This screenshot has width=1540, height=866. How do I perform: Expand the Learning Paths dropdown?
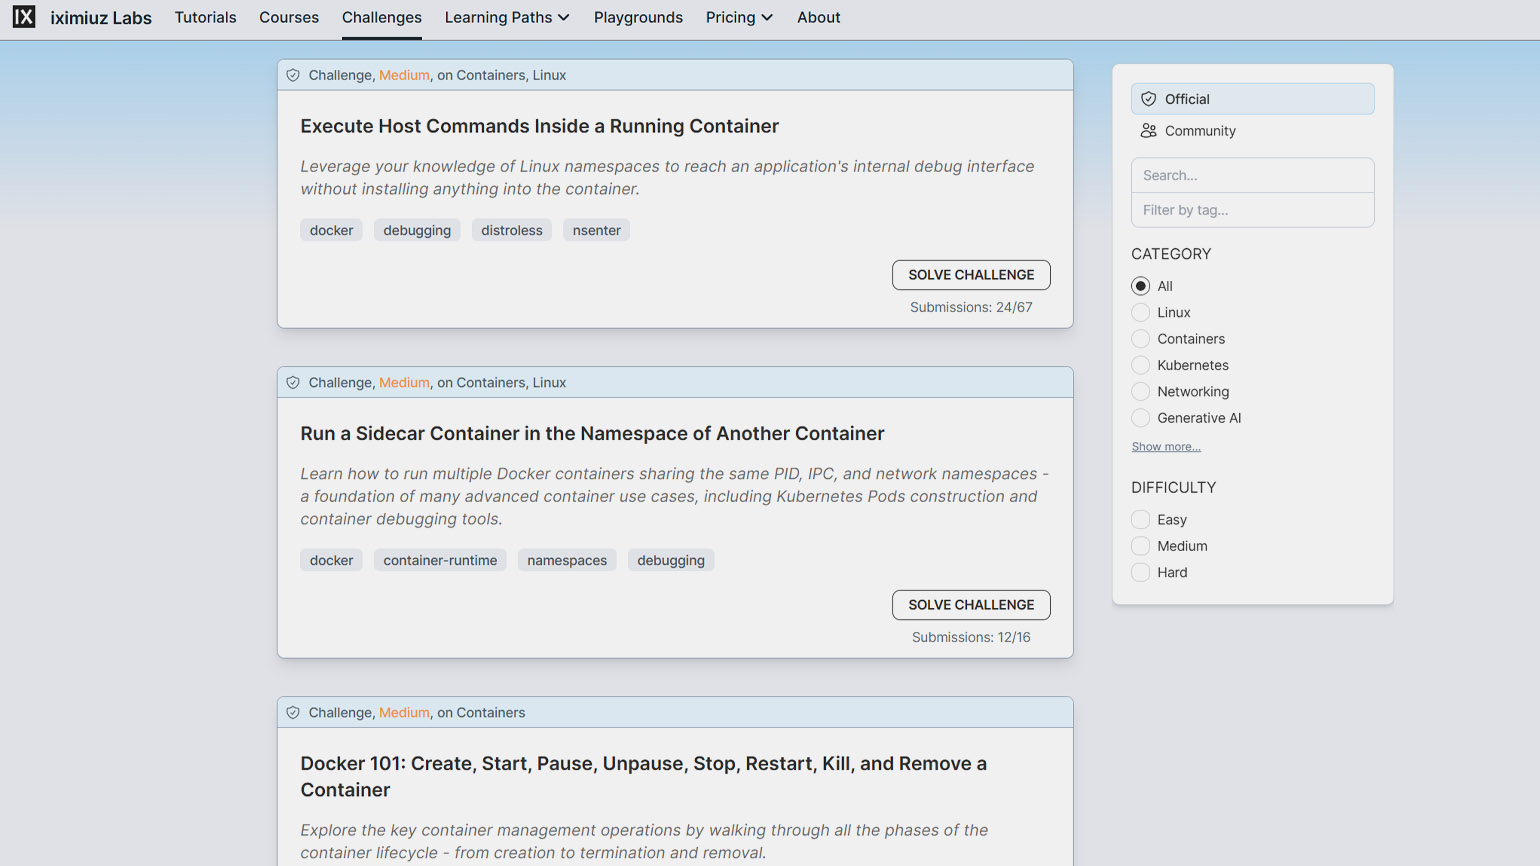tap(507, 18)
